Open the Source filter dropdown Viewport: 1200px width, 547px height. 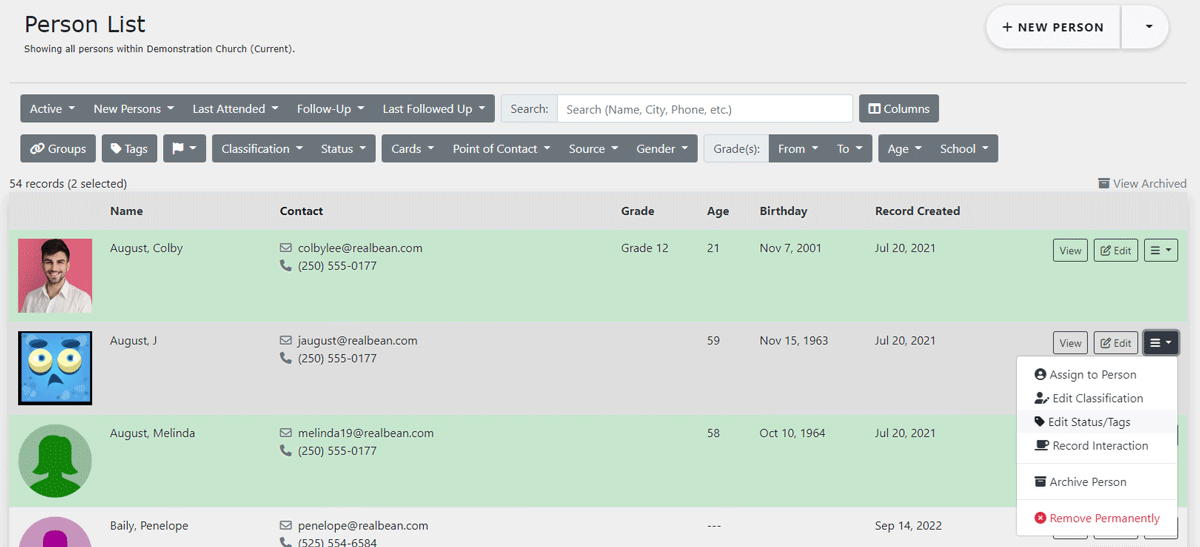(x=593, y=149)
